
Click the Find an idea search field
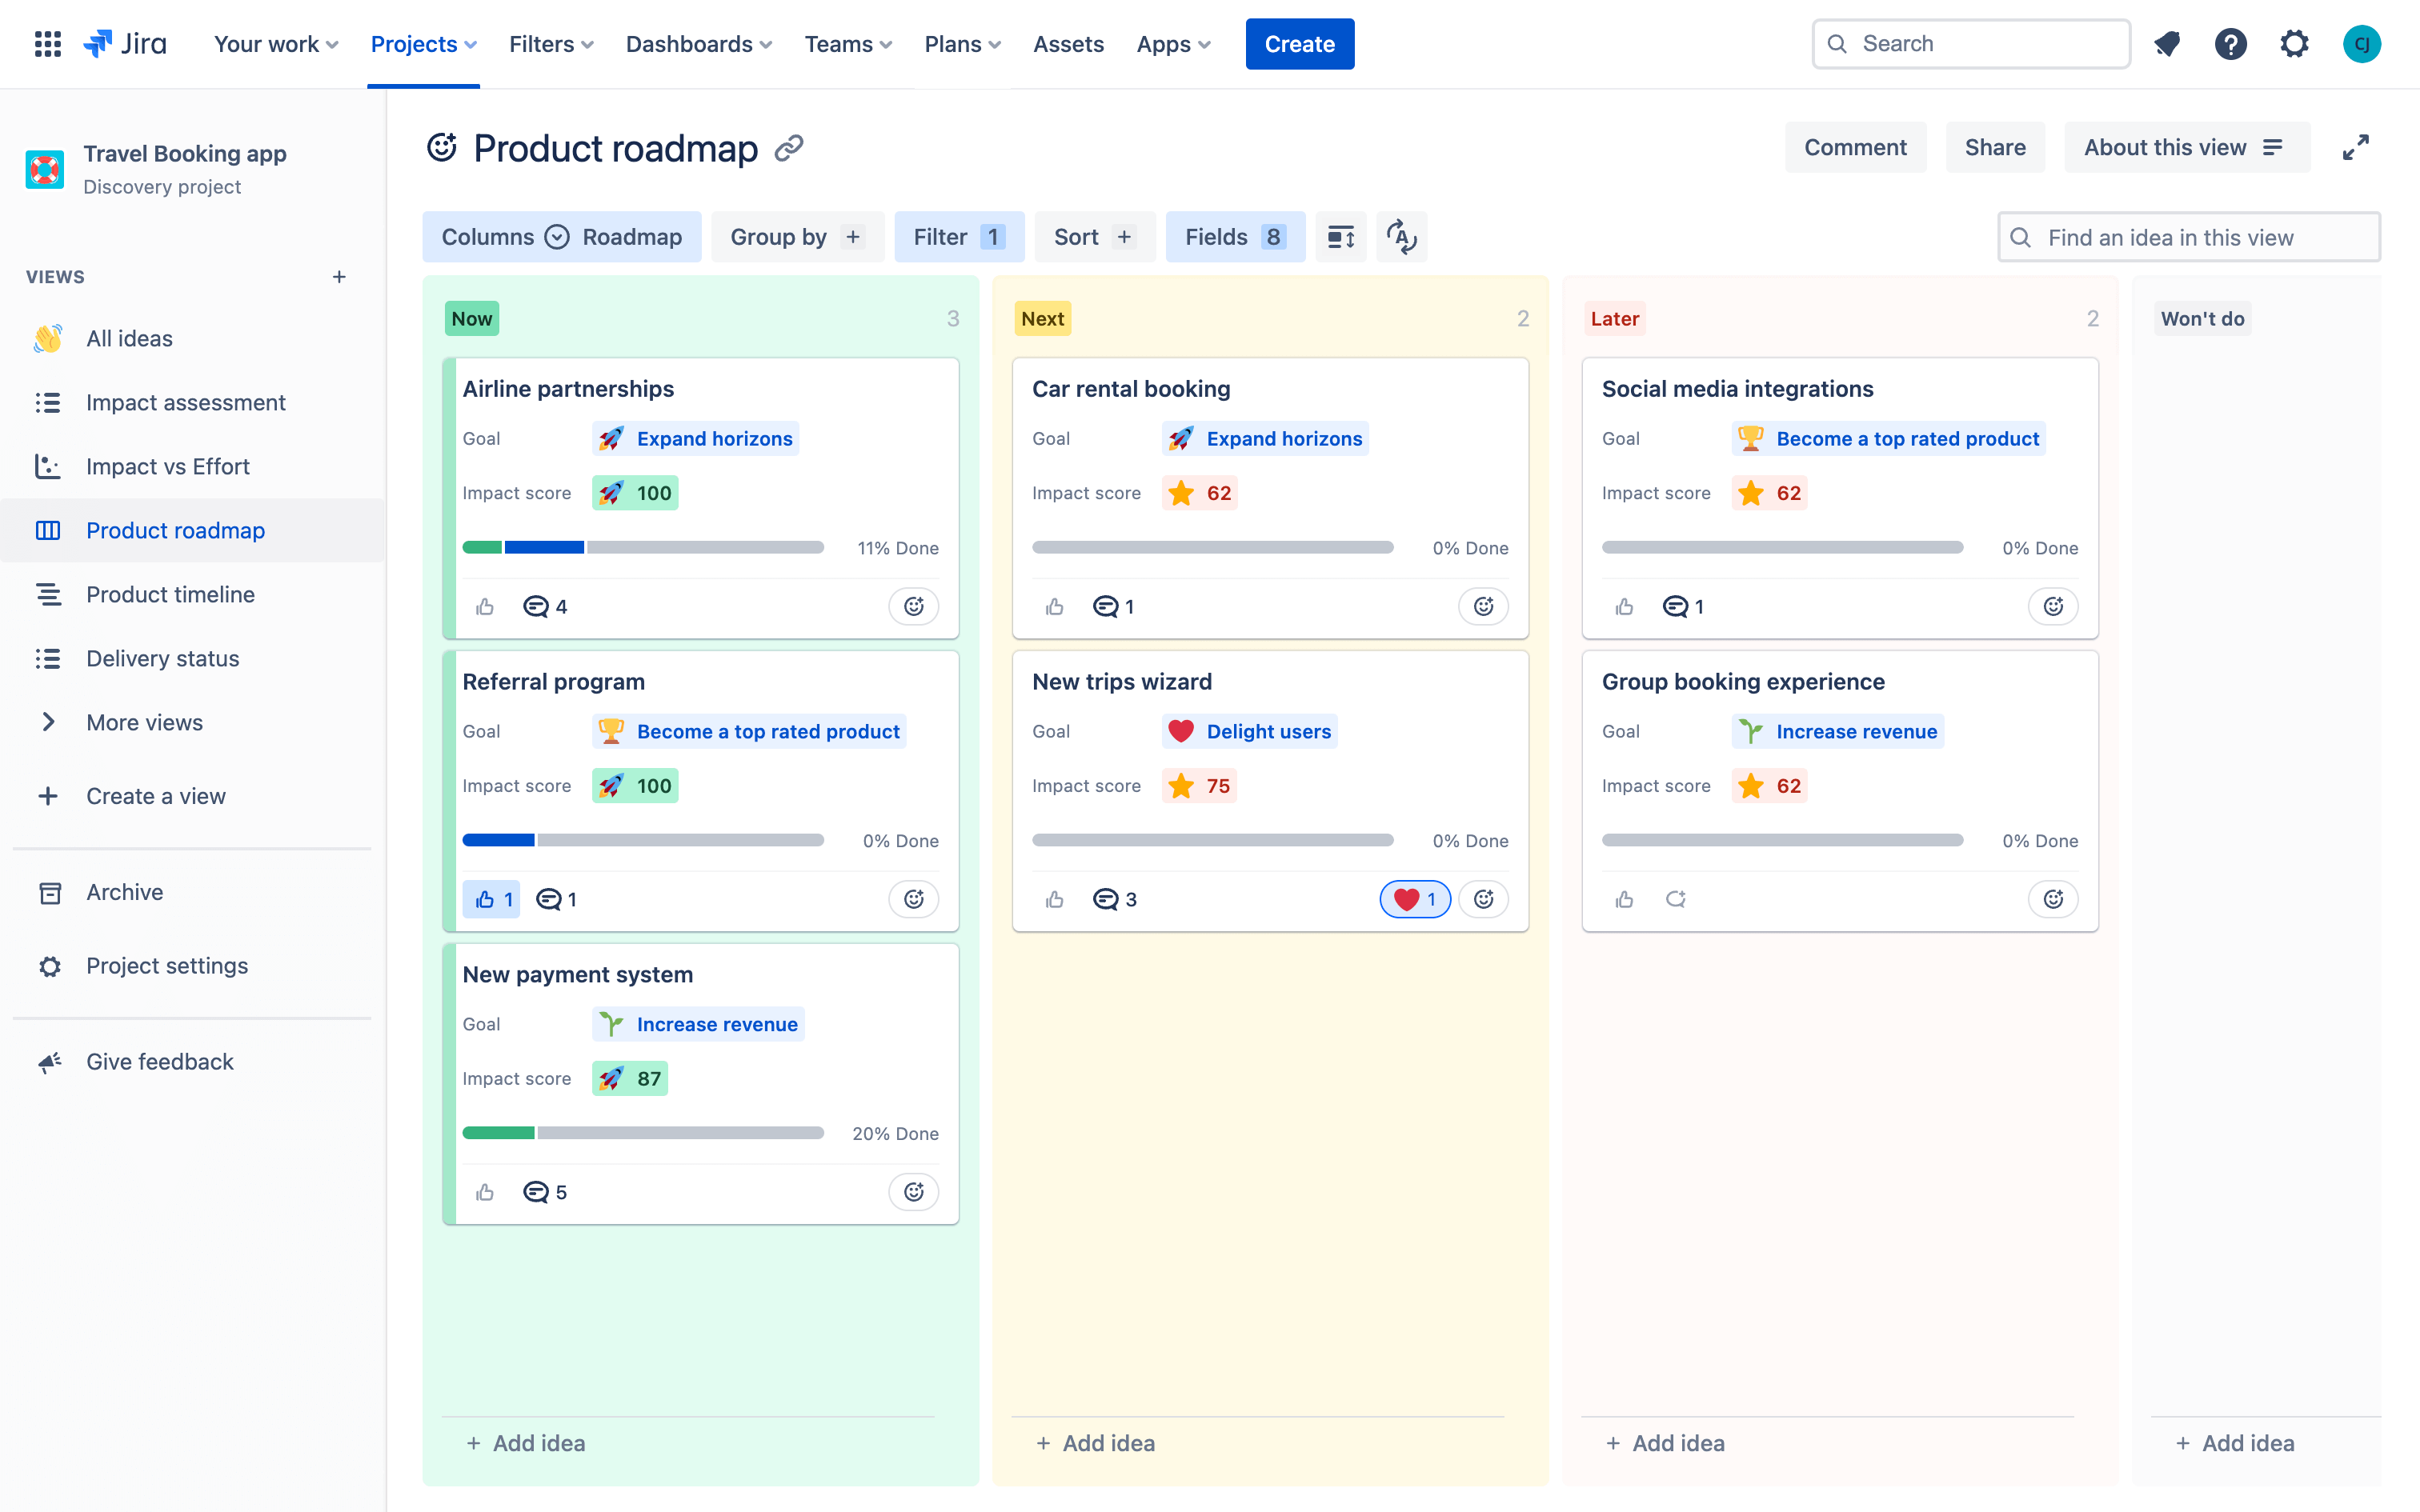[x=2188, y=237]
